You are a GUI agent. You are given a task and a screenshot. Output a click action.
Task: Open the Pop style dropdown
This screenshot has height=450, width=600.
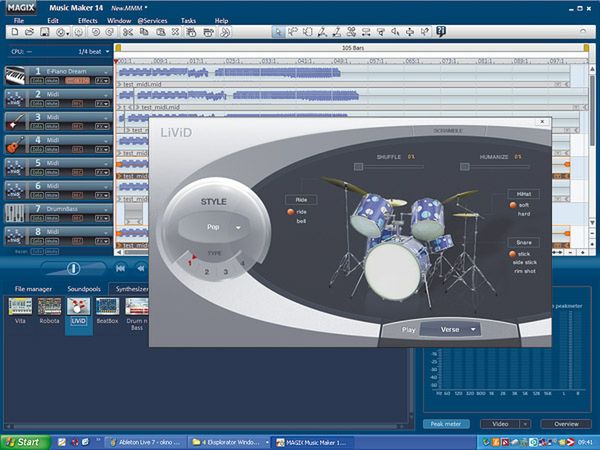239,228
